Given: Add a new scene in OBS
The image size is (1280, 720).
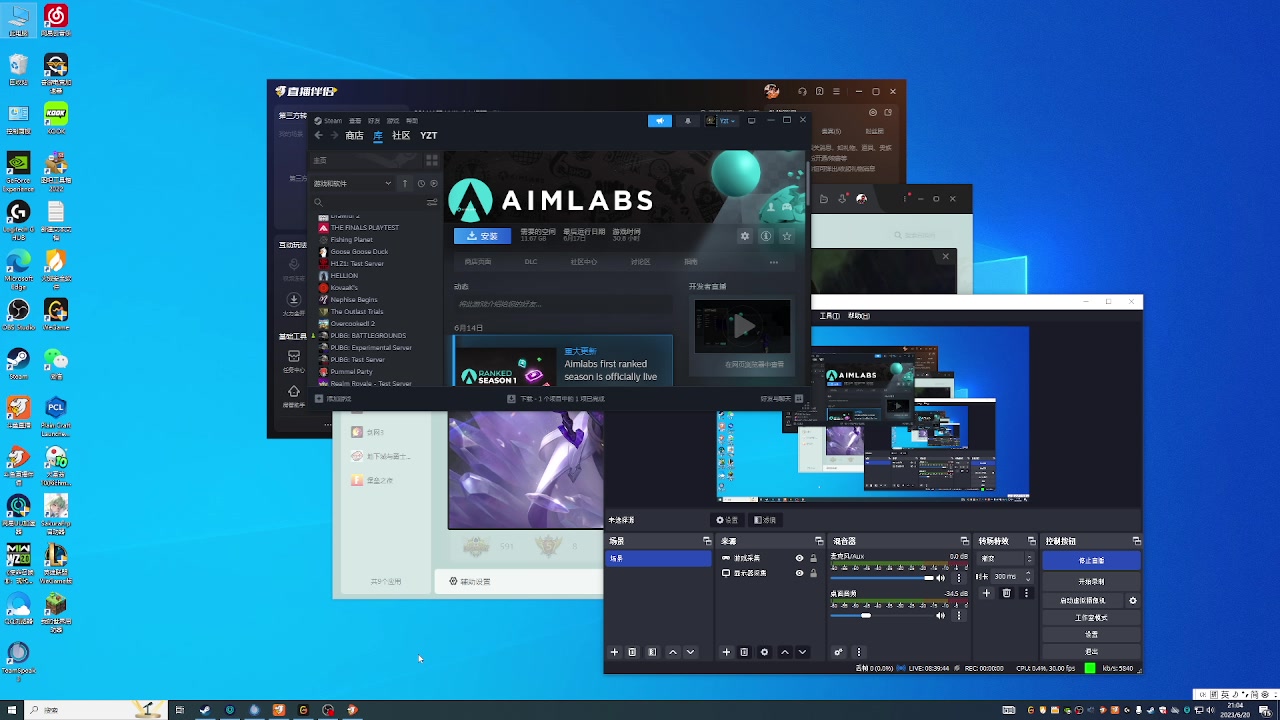Looking at the screenshot, I should click(615, 652).
